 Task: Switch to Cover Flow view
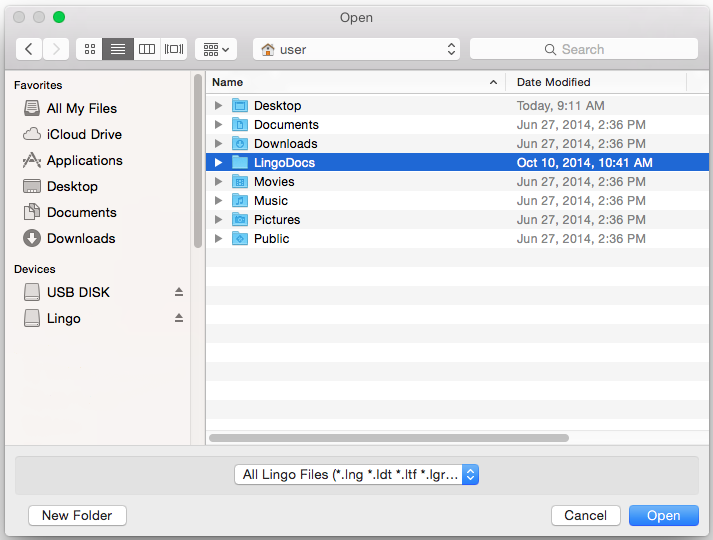tap(175, 49)
